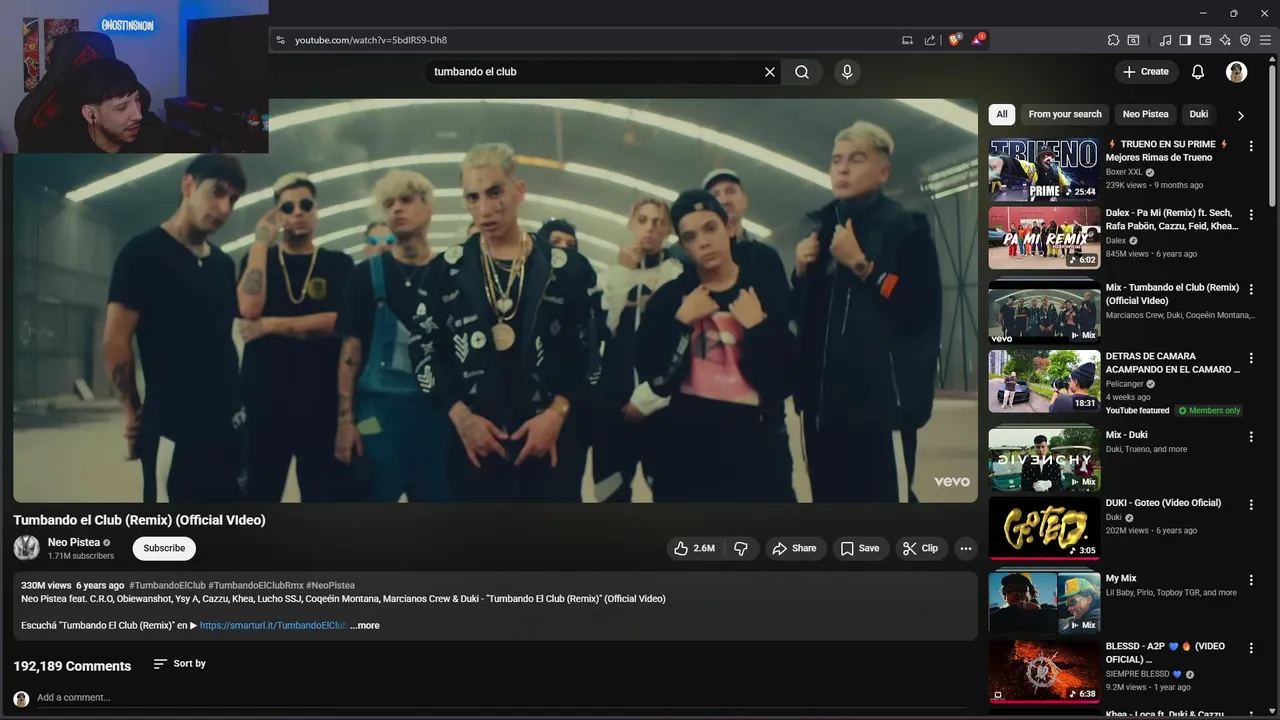
Task: Select the Duki filter chip
Action: 1199,114
